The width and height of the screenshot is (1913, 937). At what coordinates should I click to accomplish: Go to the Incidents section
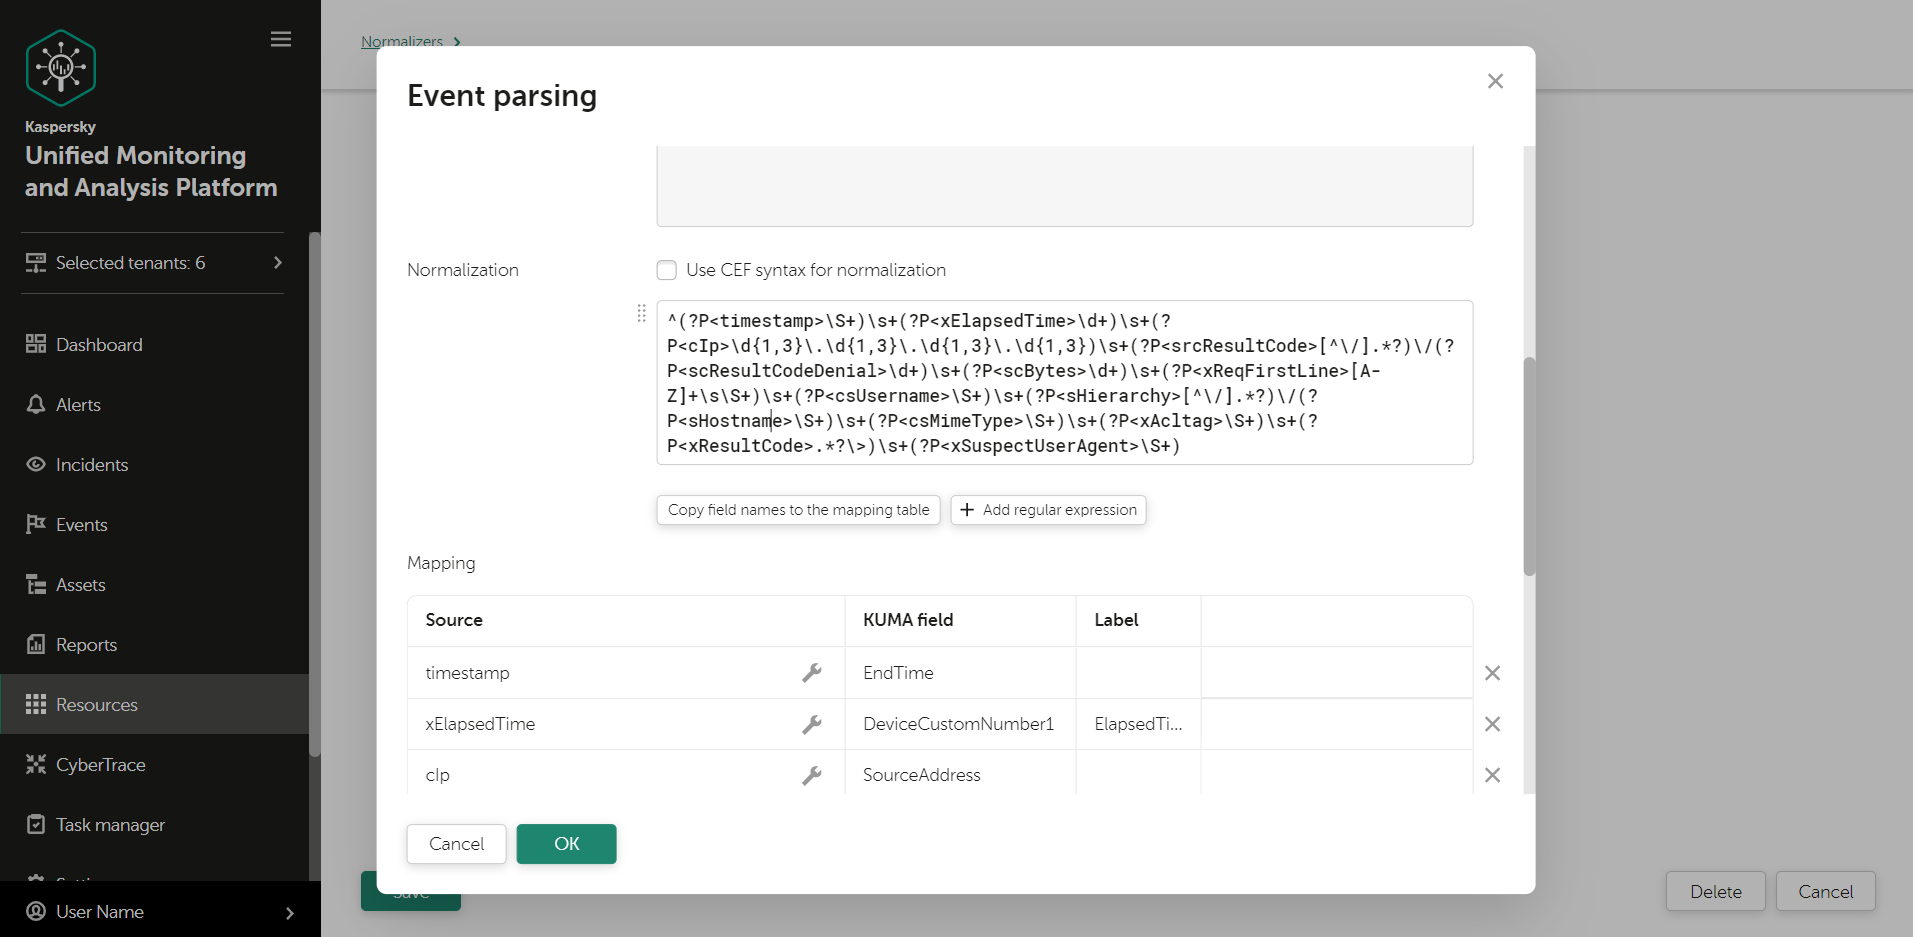point(92,465)
